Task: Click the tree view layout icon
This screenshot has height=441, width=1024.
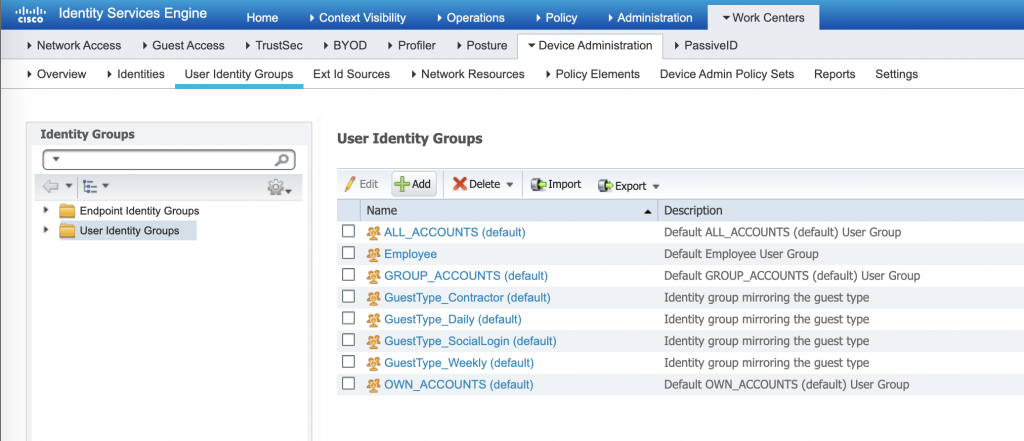Action: [90, 187]
